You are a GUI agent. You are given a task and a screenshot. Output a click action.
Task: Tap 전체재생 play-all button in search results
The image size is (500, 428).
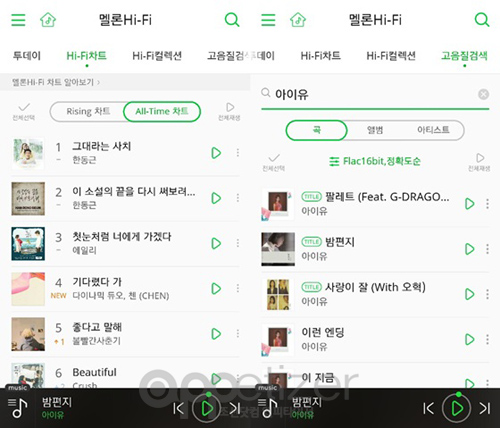click(479, 162)
